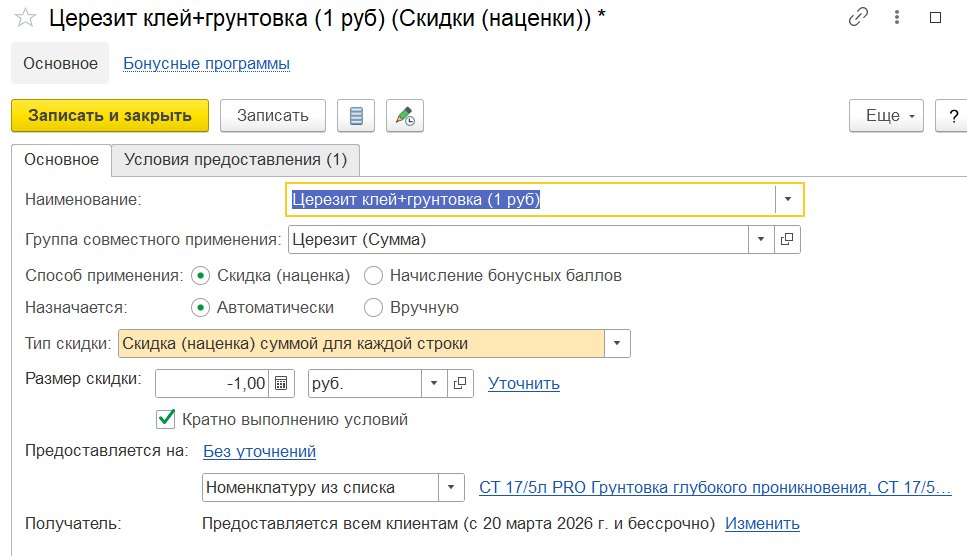The image size is (967, 556).
Task: Open the Номенклатуру из списка dropdown
Action: point(451,488)
